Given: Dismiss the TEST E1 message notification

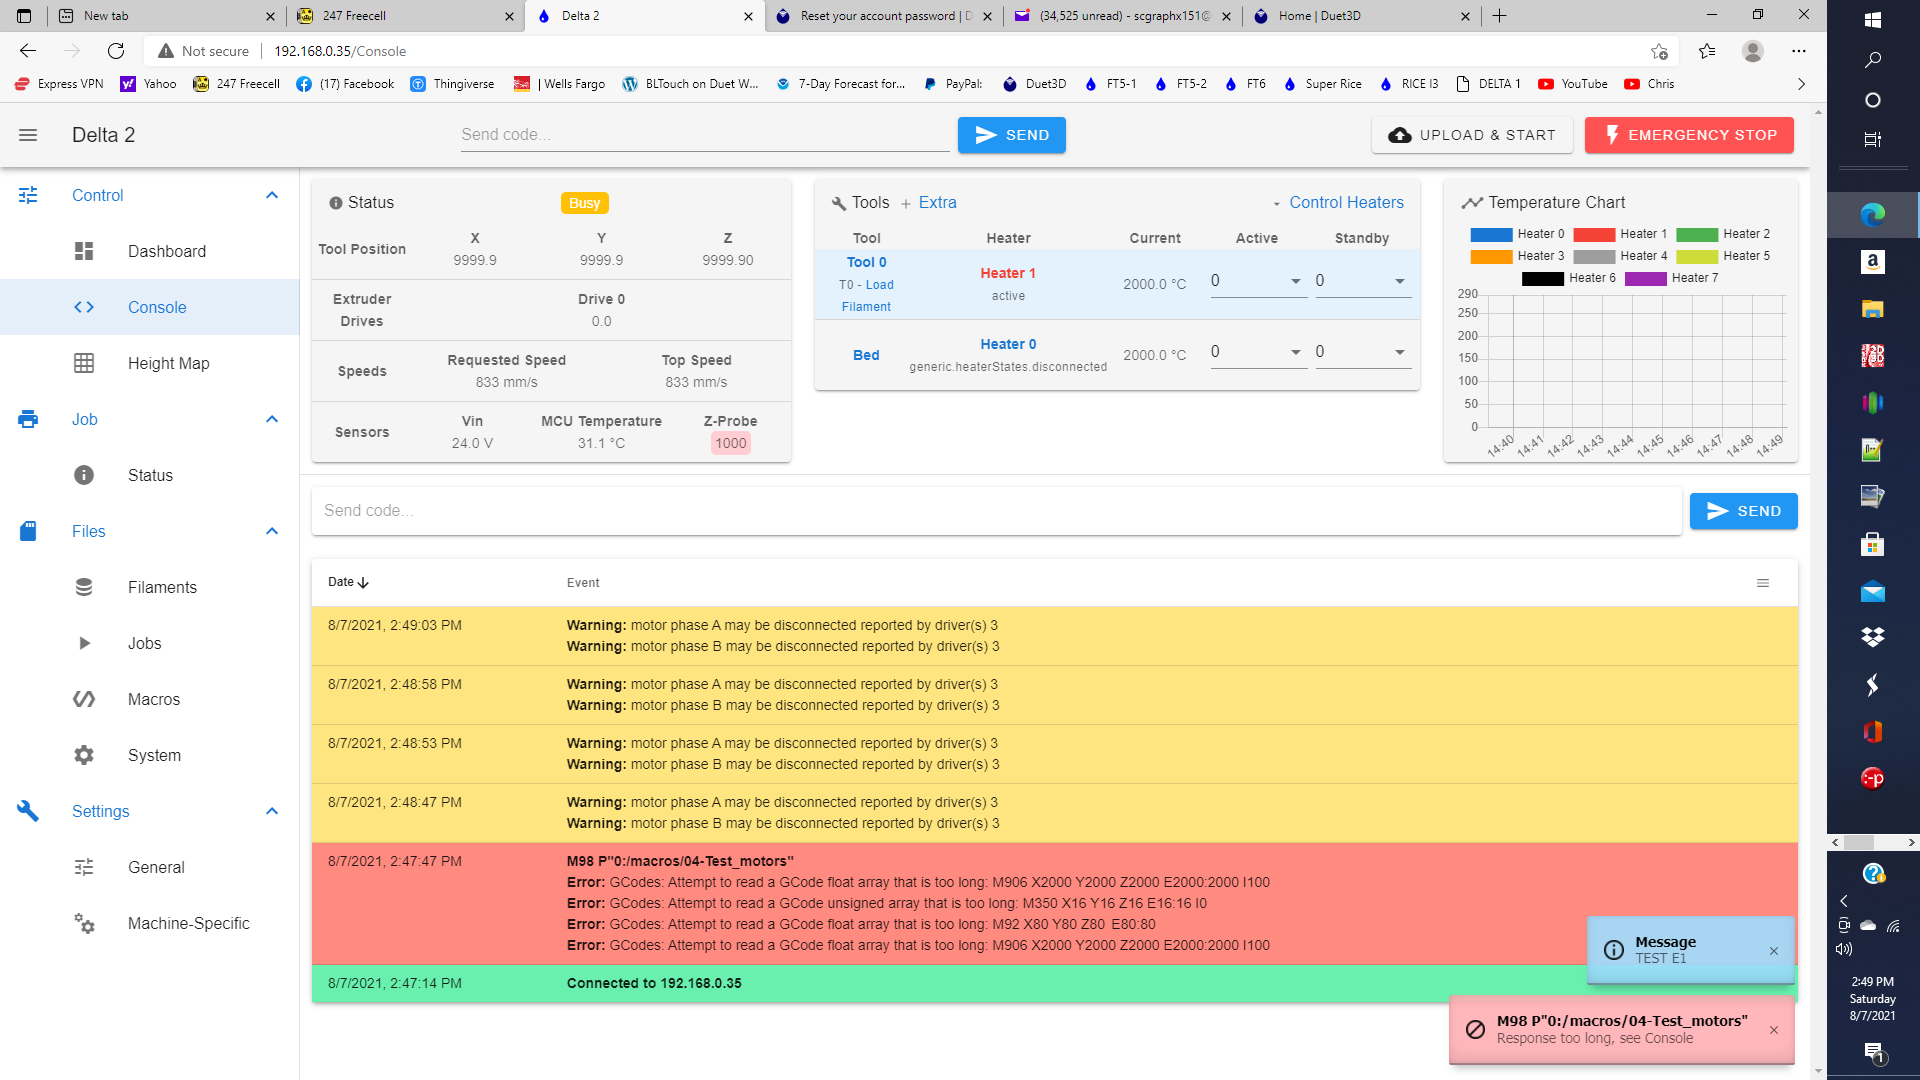Looking at the screenshot, I should click(x=1774, y=951).
